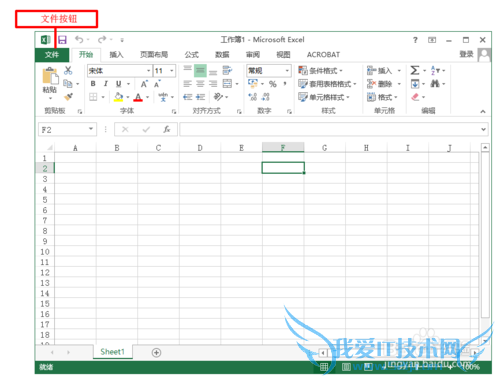Toggle wrap text icon
This screenshot has width=500, height=381.
[227, 70]
